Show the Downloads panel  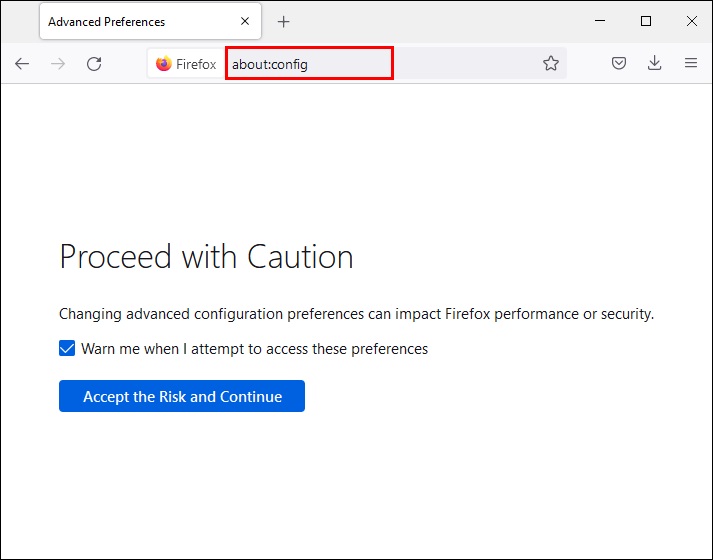click(x=655, y=64)
